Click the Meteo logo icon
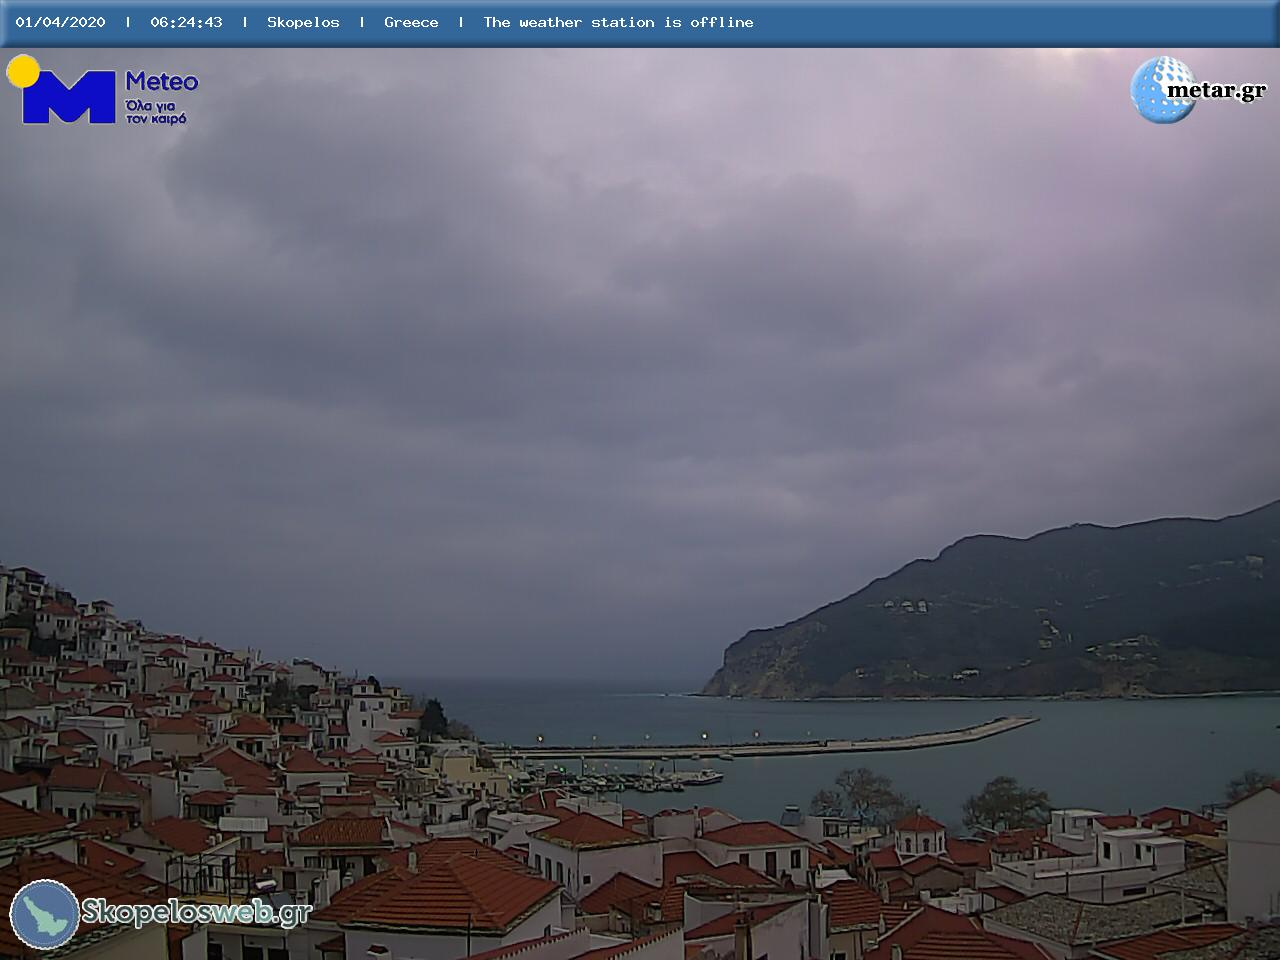The width and height of the screenshot is (1280, 960). tap(62, 90)
